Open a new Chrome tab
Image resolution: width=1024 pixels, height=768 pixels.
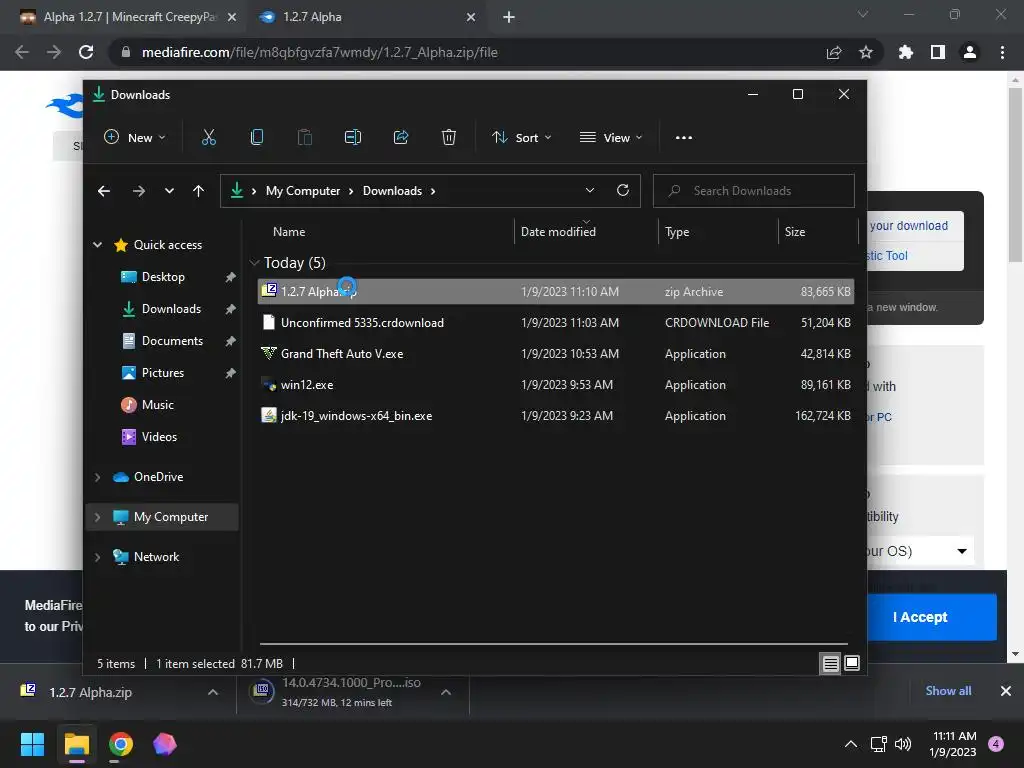[509, 17]
